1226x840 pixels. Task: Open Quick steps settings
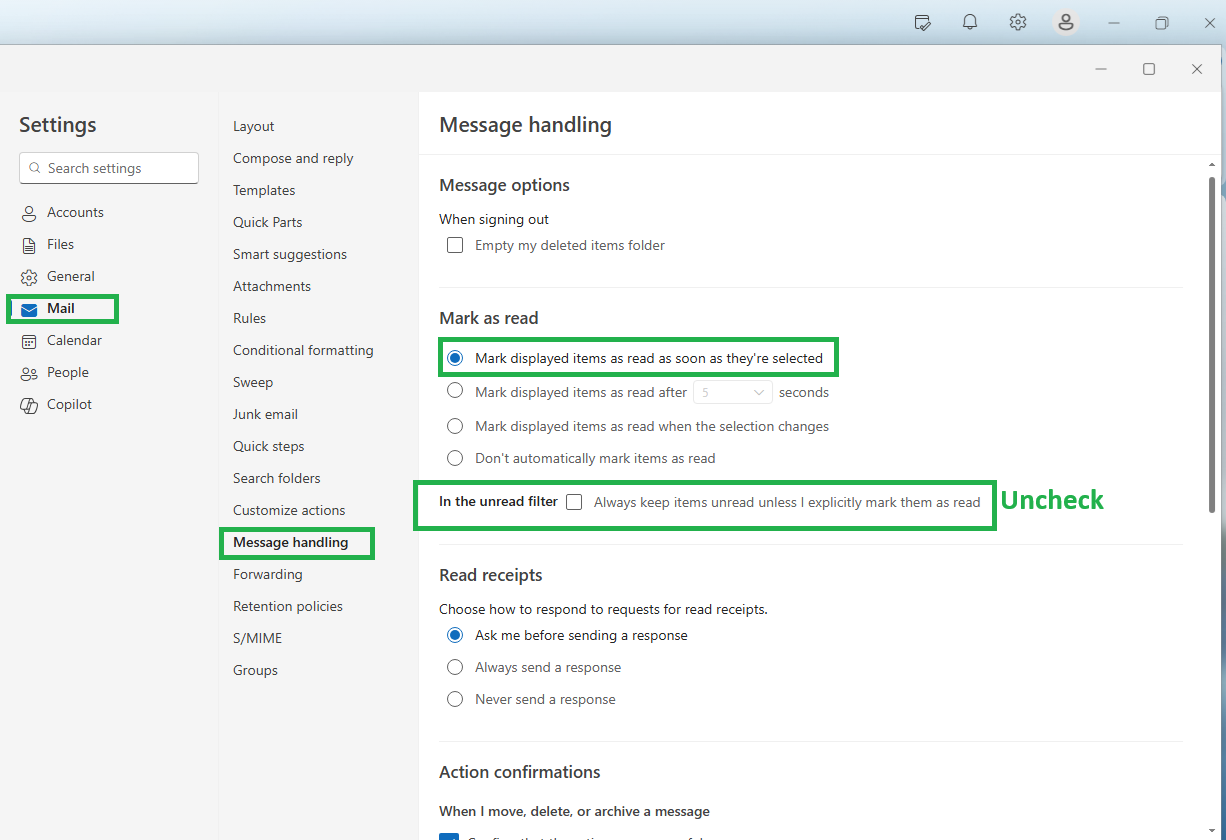[x=268, y=446]
